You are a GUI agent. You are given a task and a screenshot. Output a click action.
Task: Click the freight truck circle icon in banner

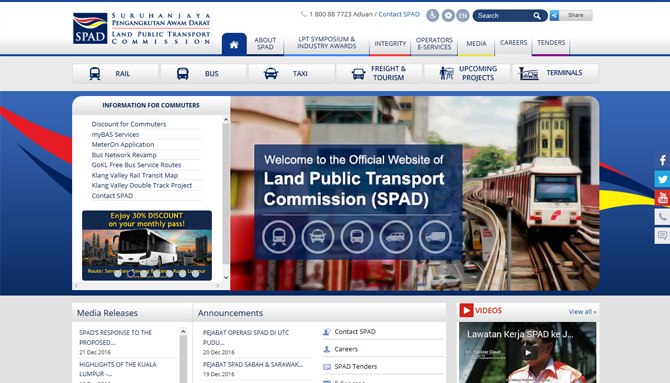pos(435,236)
